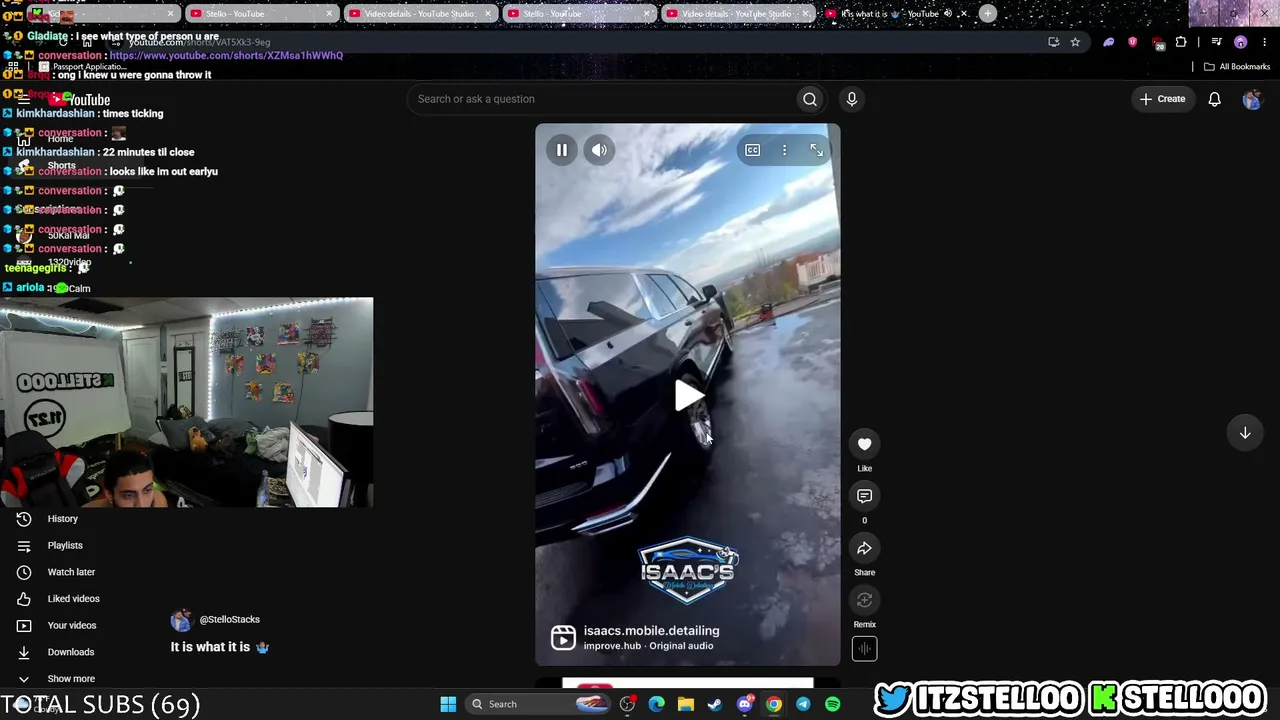Open the isaacs.mobile.detailing overlay link

click(x=651, y=631)
